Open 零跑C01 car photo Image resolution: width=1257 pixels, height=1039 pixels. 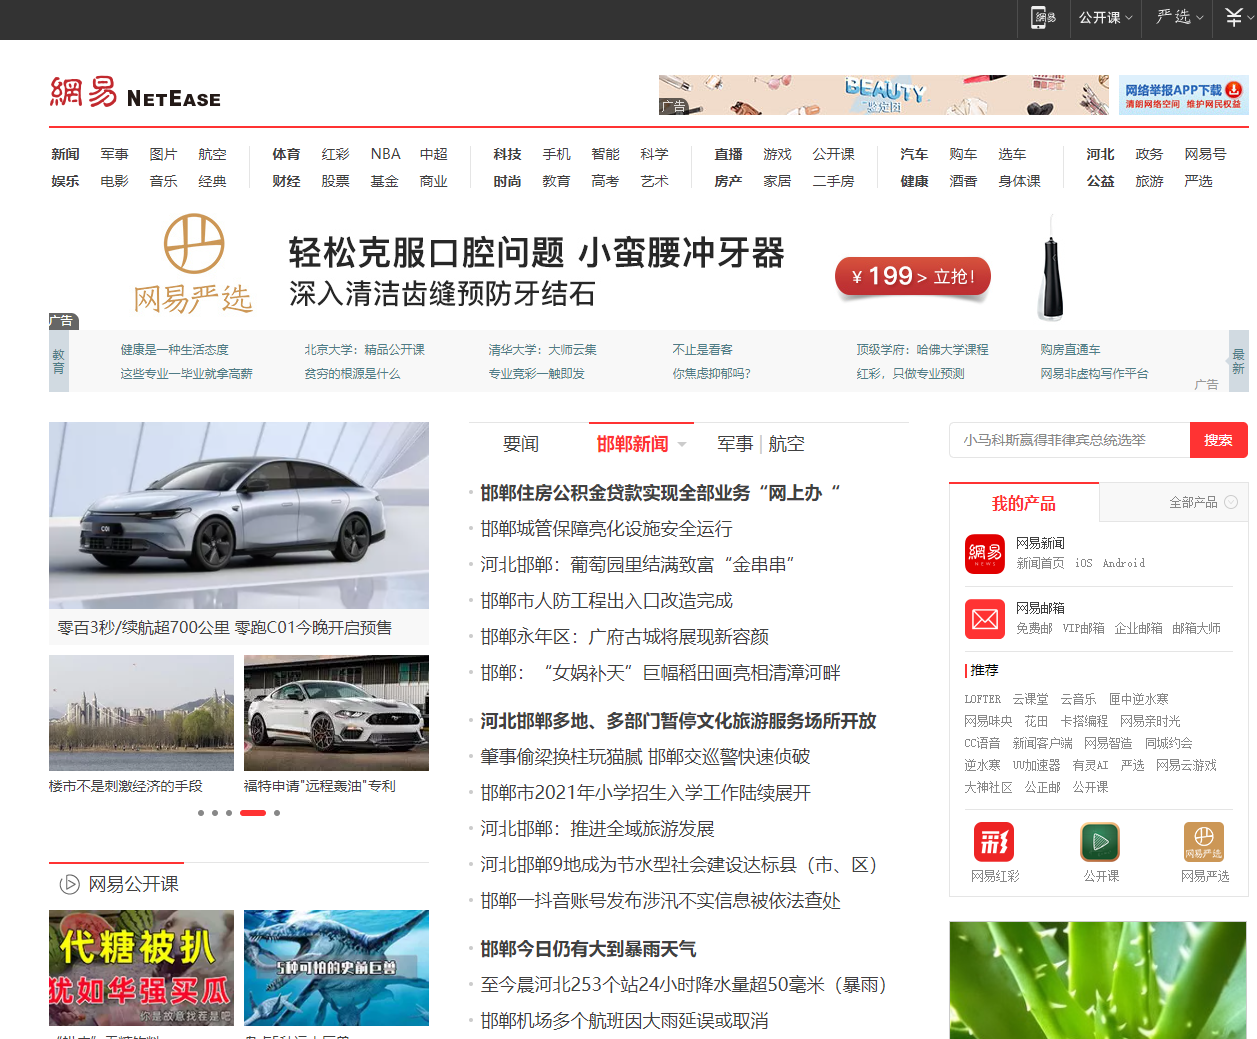pyautogui.click(x=239, y=515)
